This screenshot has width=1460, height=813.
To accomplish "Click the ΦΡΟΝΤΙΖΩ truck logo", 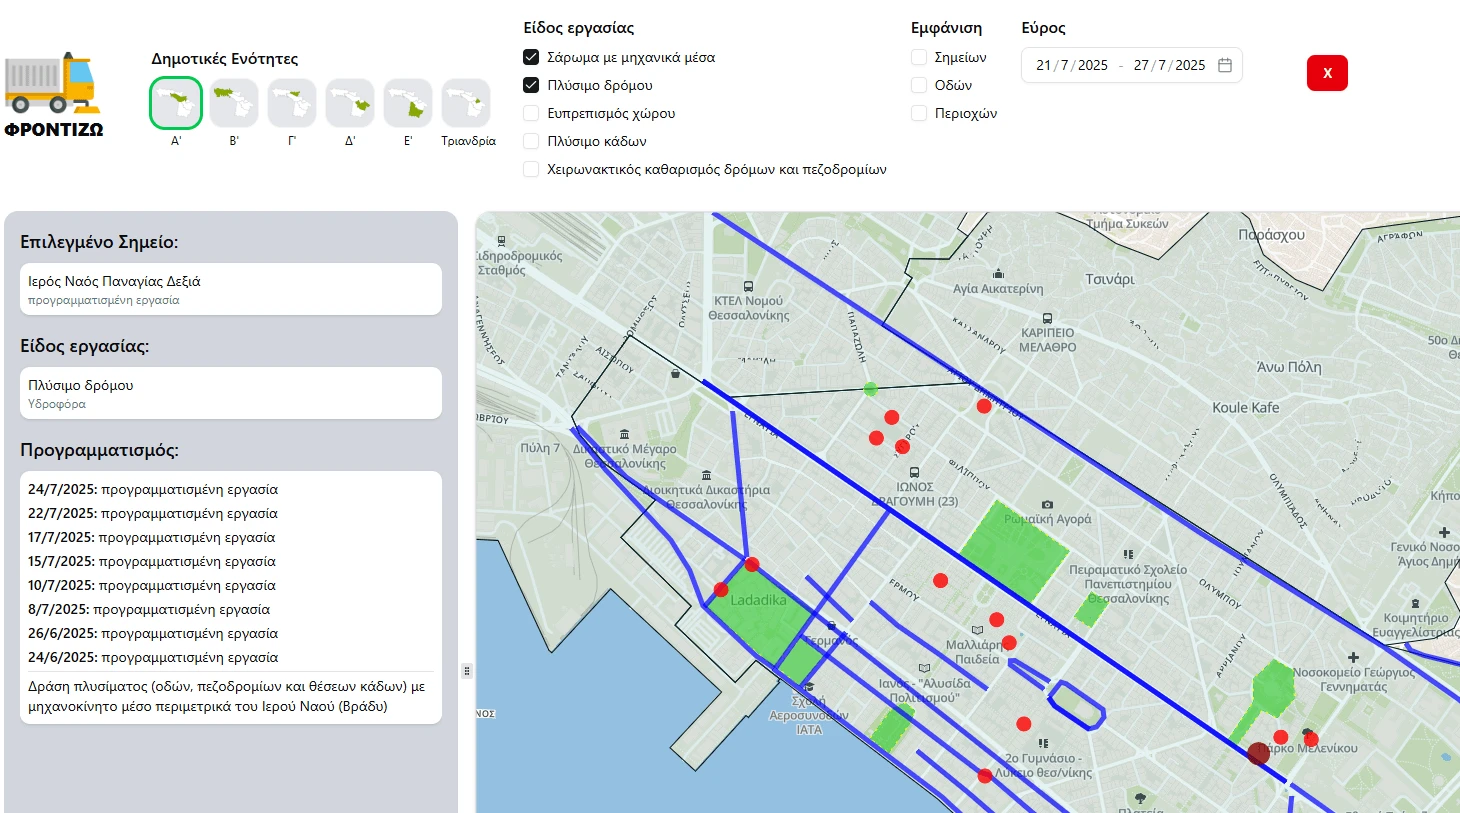I will click(x=53, y=93).
